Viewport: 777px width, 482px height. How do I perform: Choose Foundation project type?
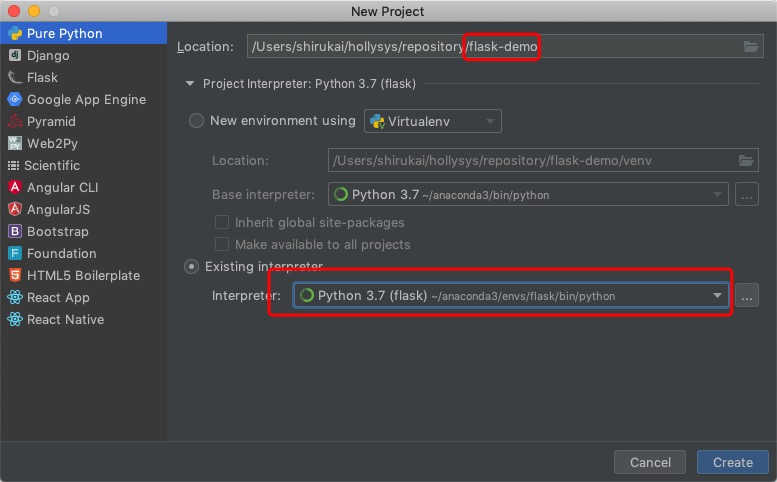point(83,253)
